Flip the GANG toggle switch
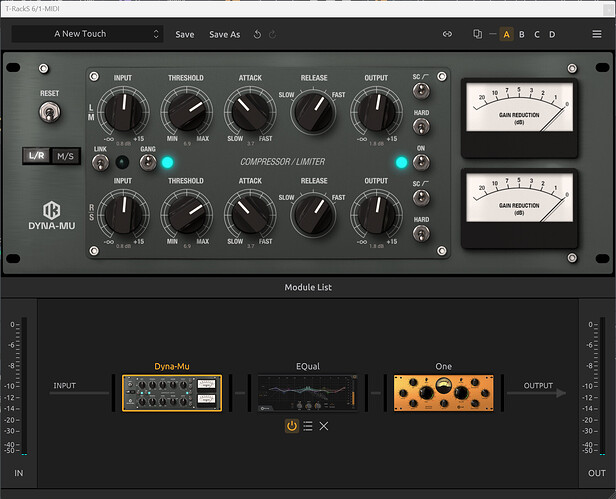The height and width of the screenshot is (499, 616). pos(148,162)
